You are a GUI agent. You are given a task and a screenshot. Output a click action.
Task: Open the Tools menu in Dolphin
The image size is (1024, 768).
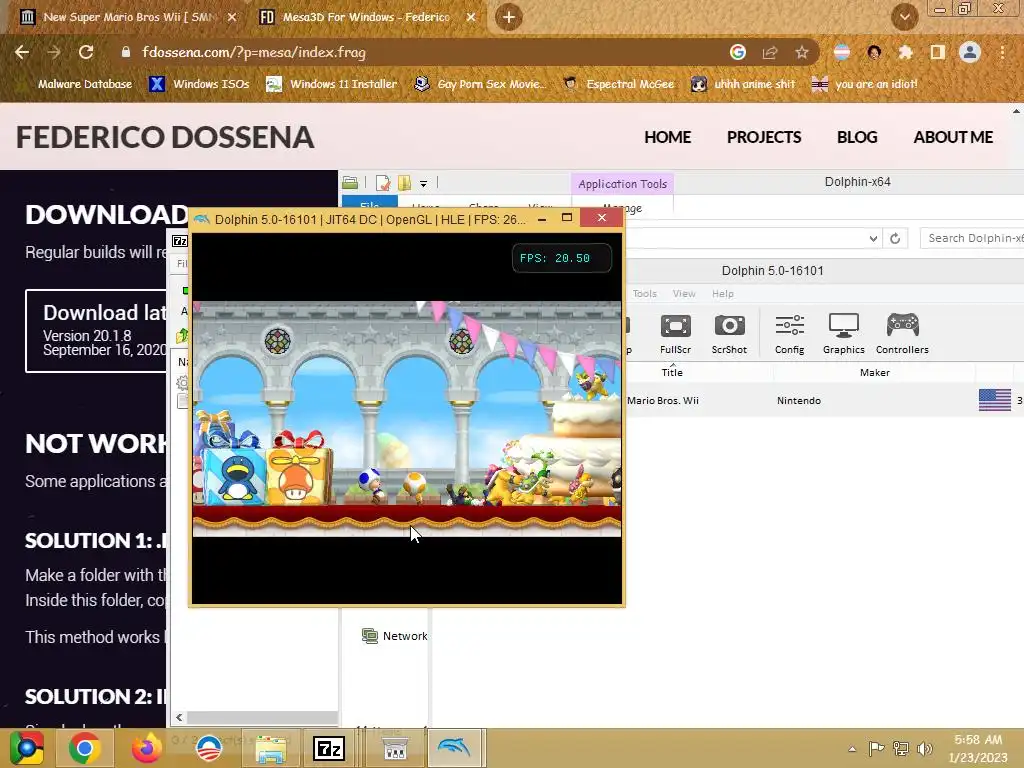[x=645, y=294]
